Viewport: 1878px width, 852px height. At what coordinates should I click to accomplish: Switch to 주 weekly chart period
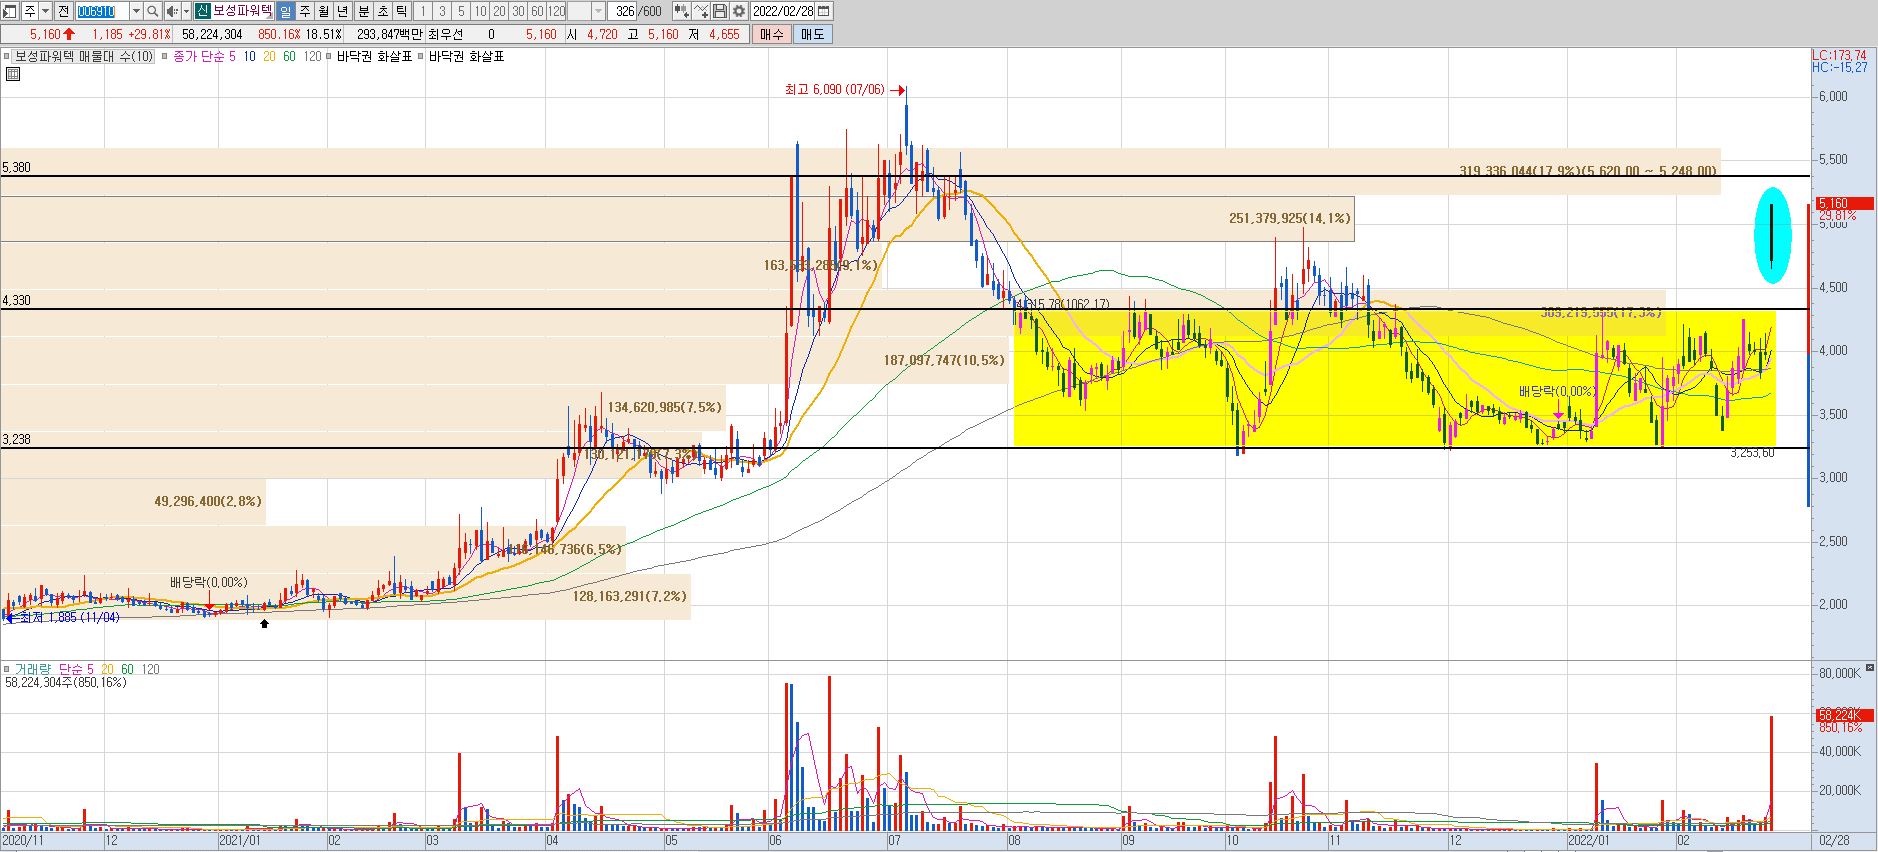[x=305, y=11]
